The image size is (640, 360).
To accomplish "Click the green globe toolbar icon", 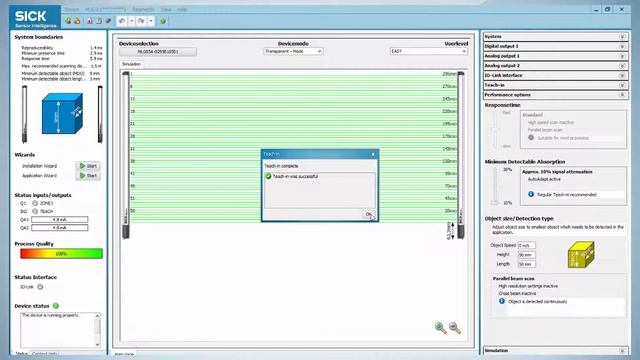I will click(163, 21).
